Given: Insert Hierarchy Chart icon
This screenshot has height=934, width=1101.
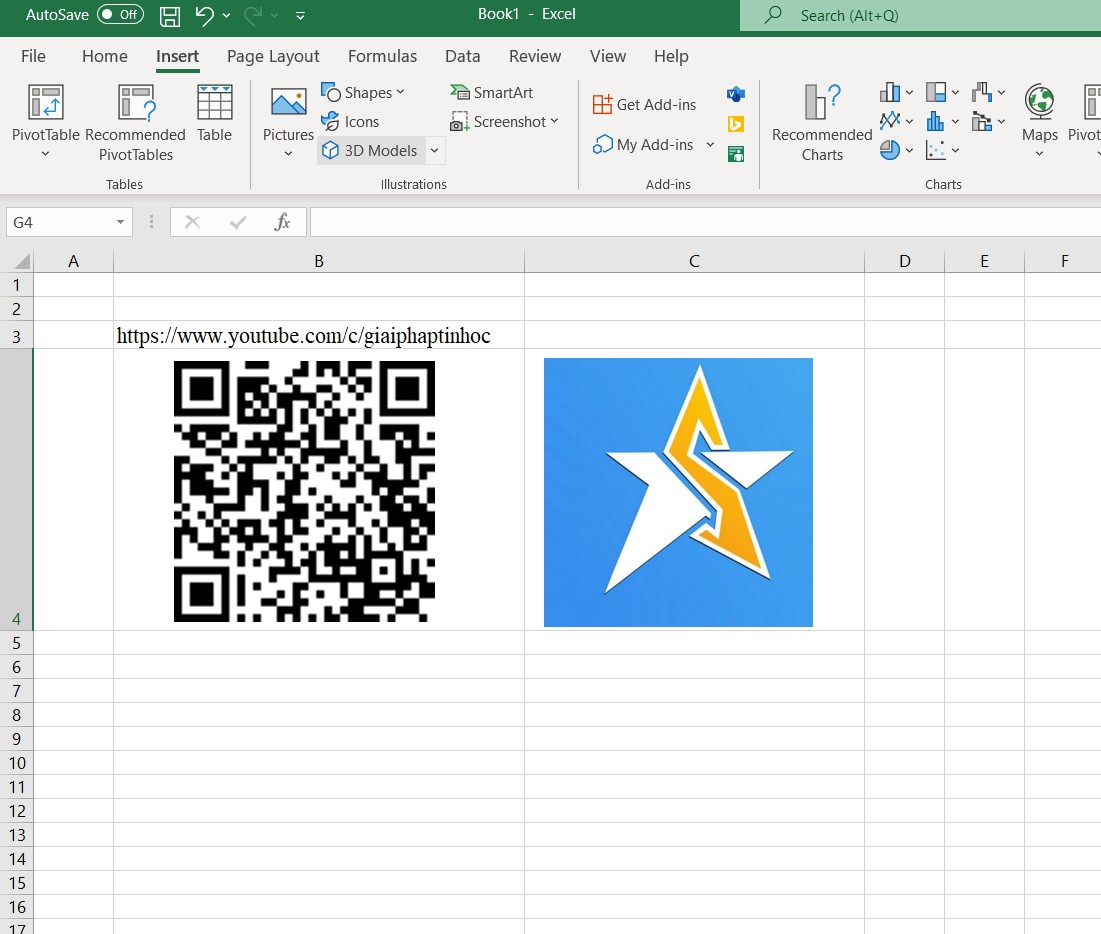Looking at the screenshot, I should point(935,92).
